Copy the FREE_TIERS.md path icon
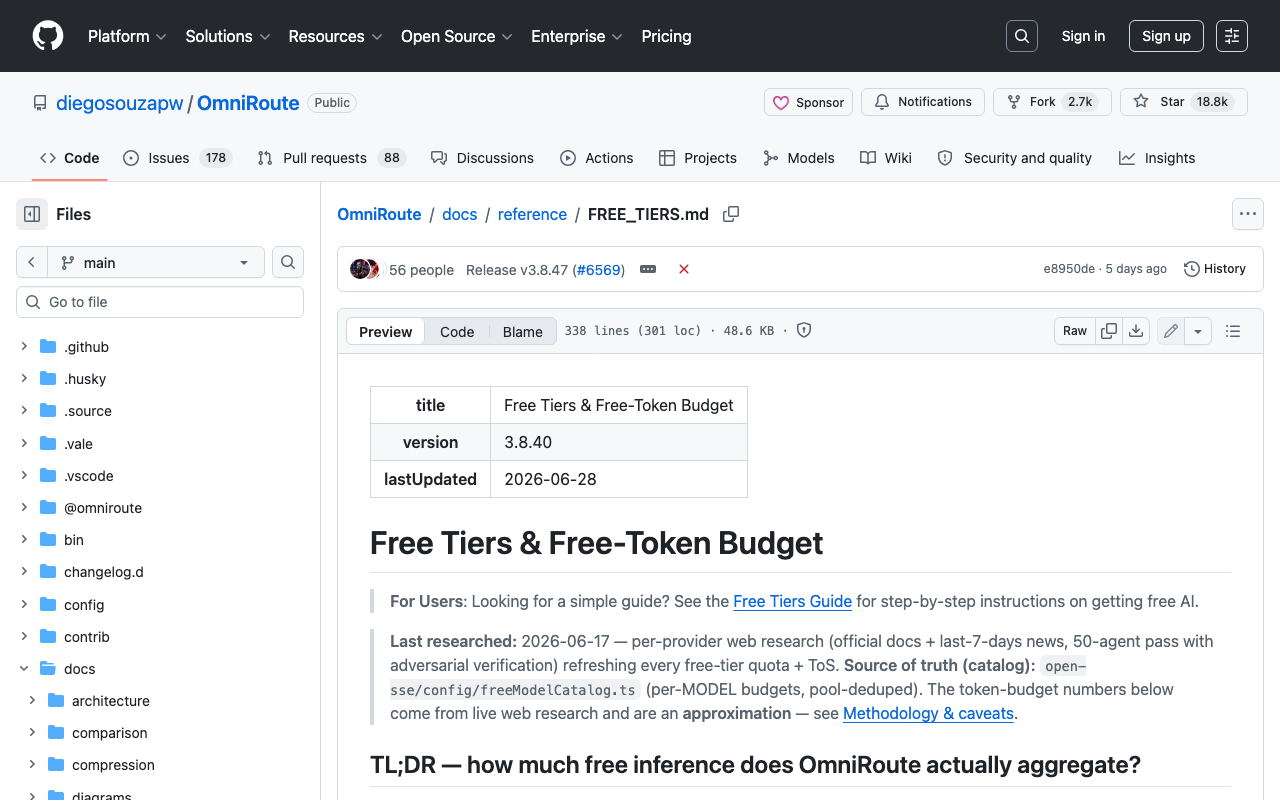Viewport: 1280px width, 800px height. pyautogui.click(x=731, y=214)
